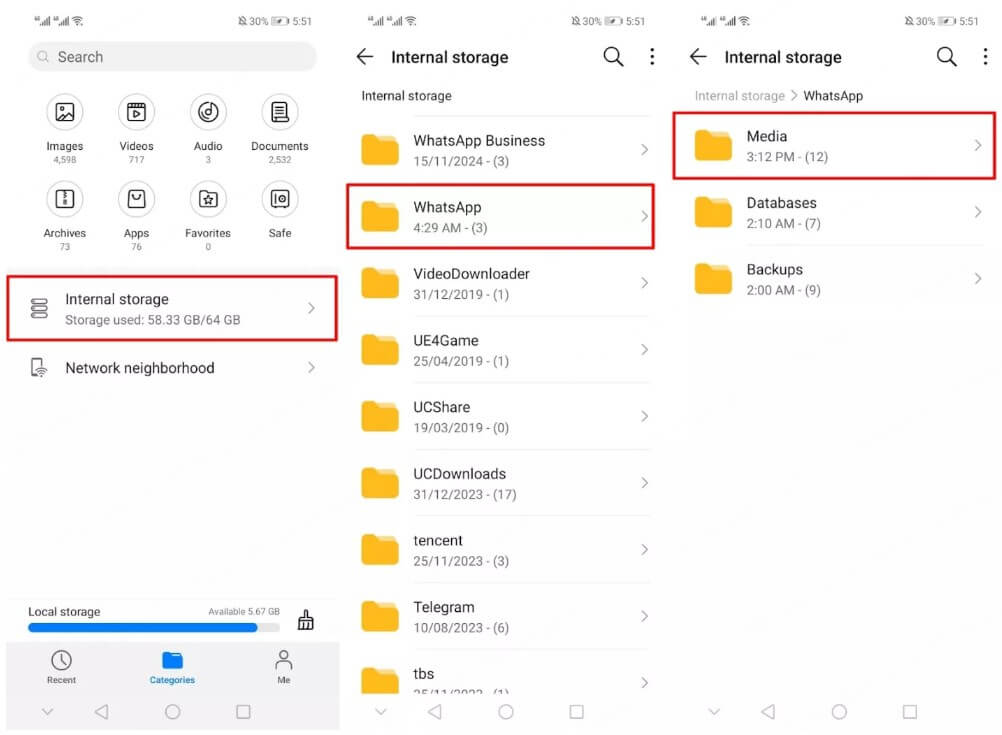Expand the Backups folder chevron
The height and width of the screenshot is (735, 1002).
(x=977, y=279)
